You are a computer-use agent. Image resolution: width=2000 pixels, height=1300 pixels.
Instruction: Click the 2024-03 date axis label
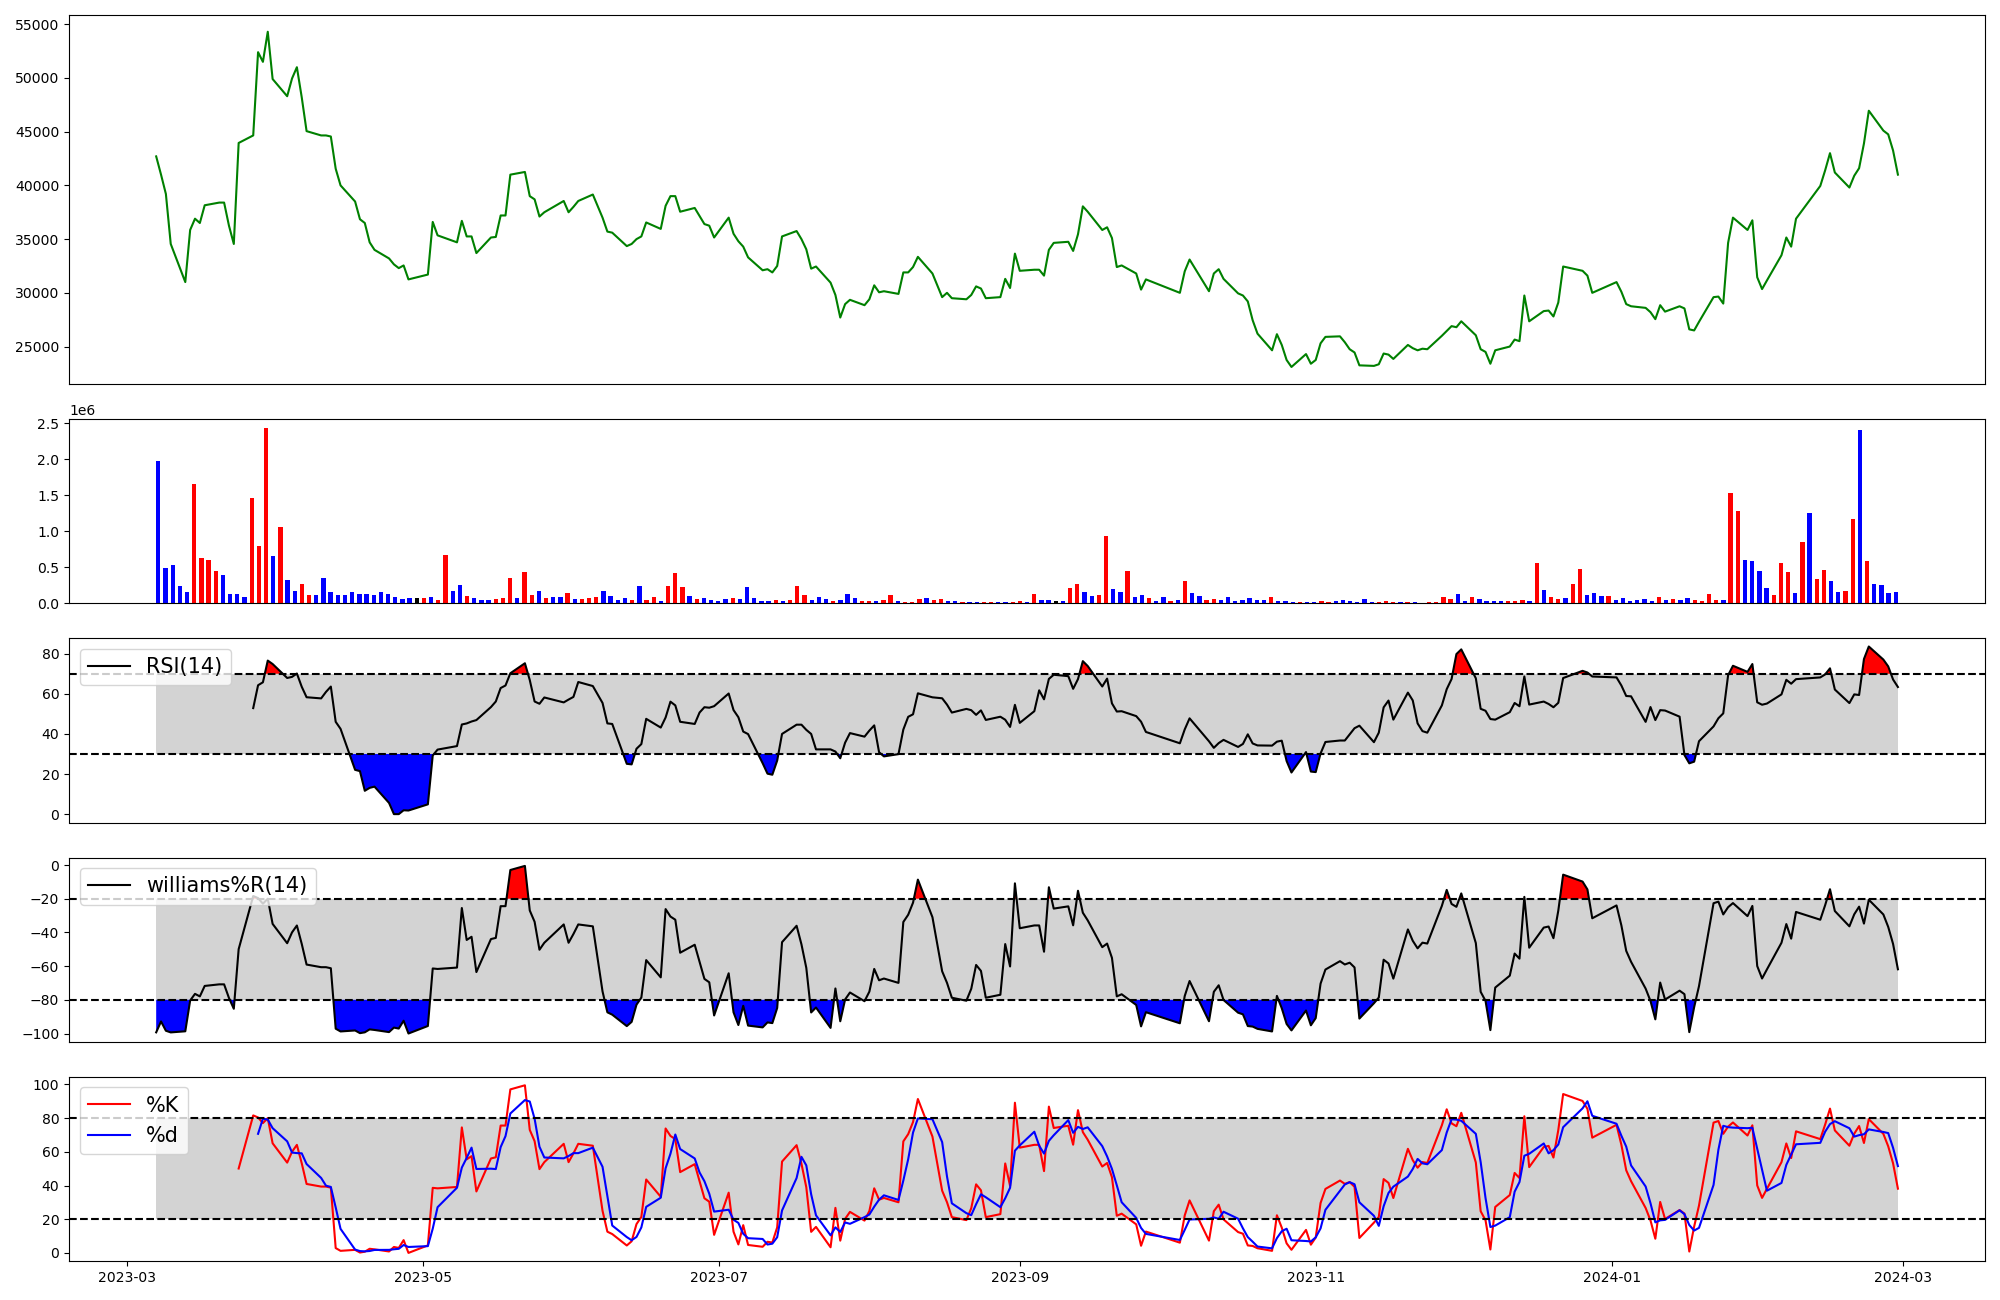point(1903,1277)
